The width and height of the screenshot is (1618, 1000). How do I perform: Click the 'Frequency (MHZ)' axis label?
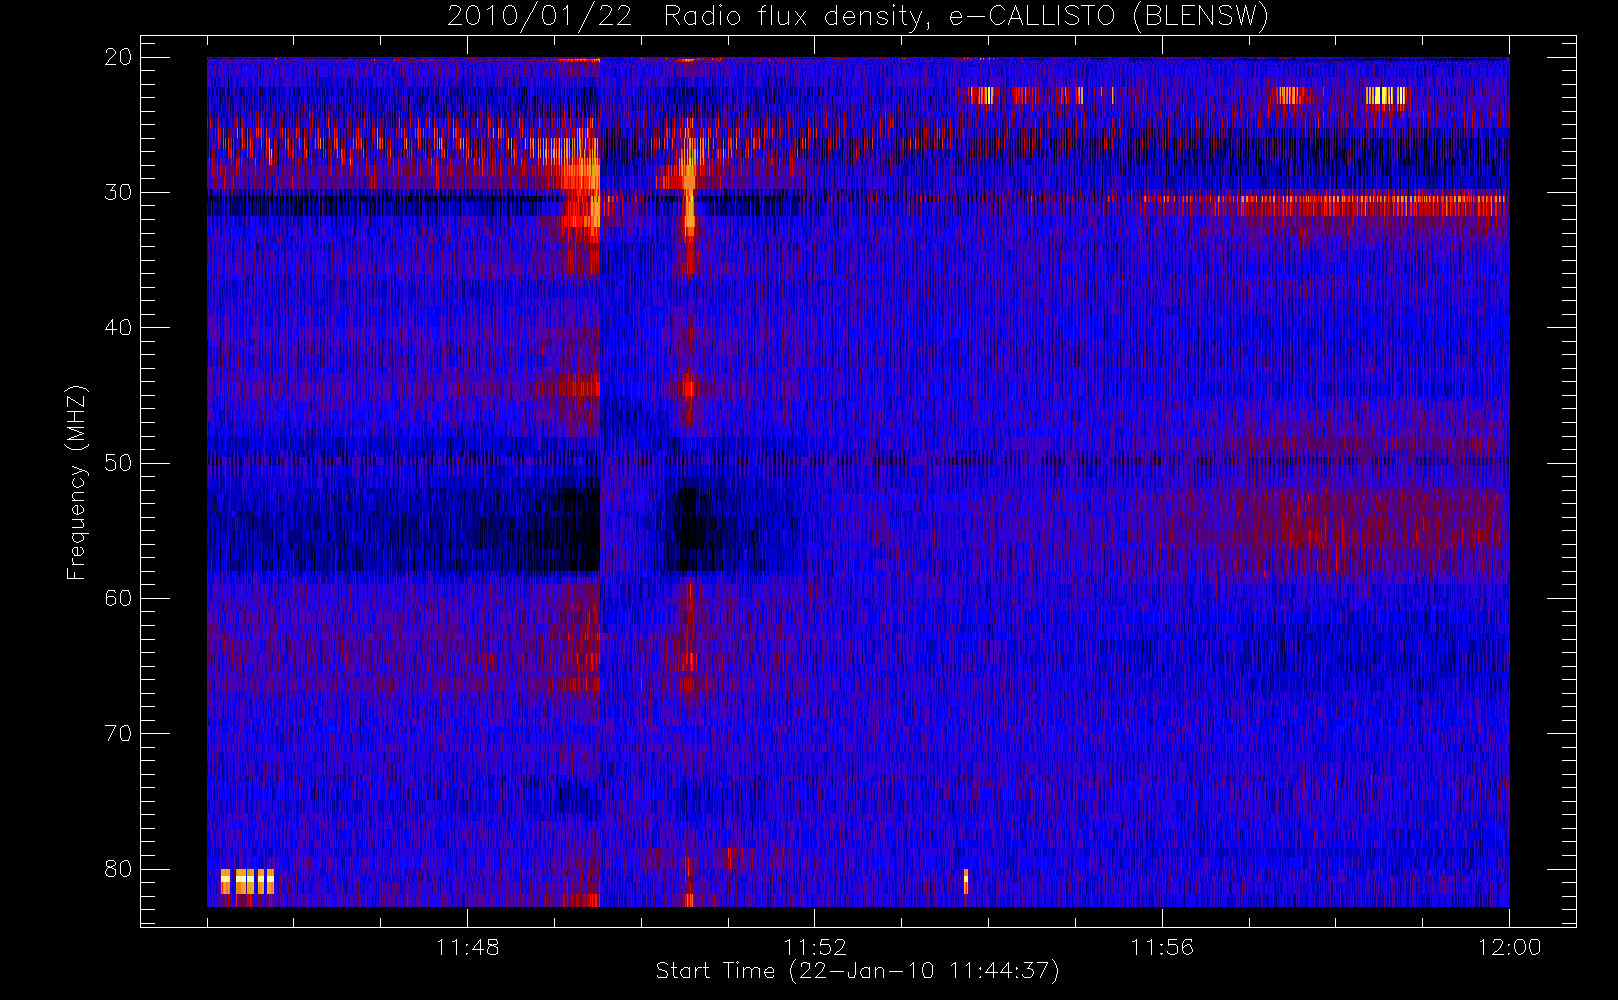[x=77, y=482]
